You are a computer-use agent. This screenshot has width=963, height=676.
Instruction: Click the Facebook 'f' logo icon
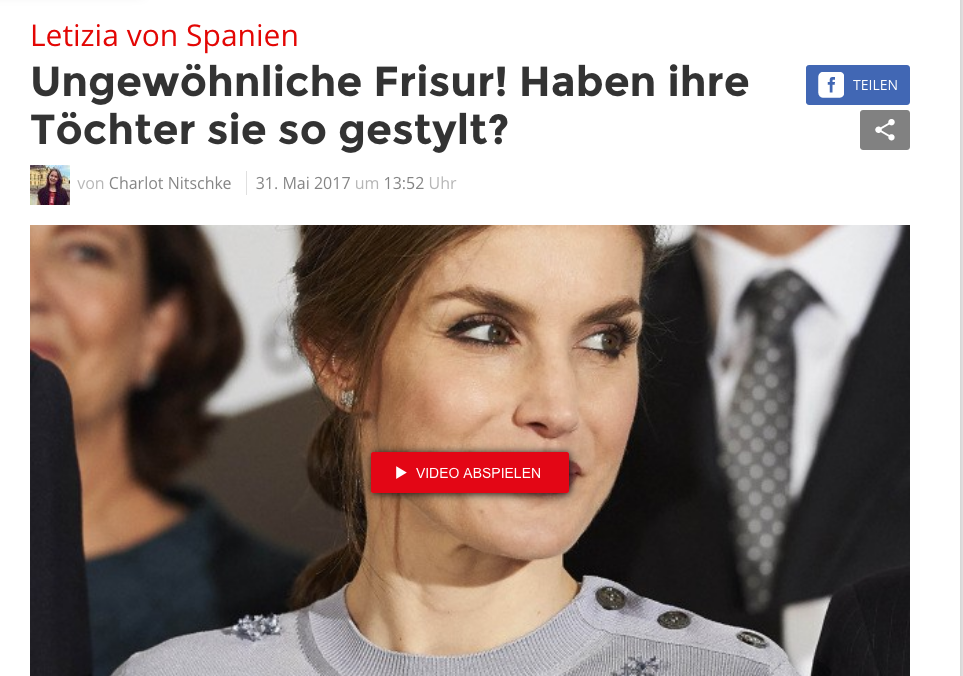[830, 85]
